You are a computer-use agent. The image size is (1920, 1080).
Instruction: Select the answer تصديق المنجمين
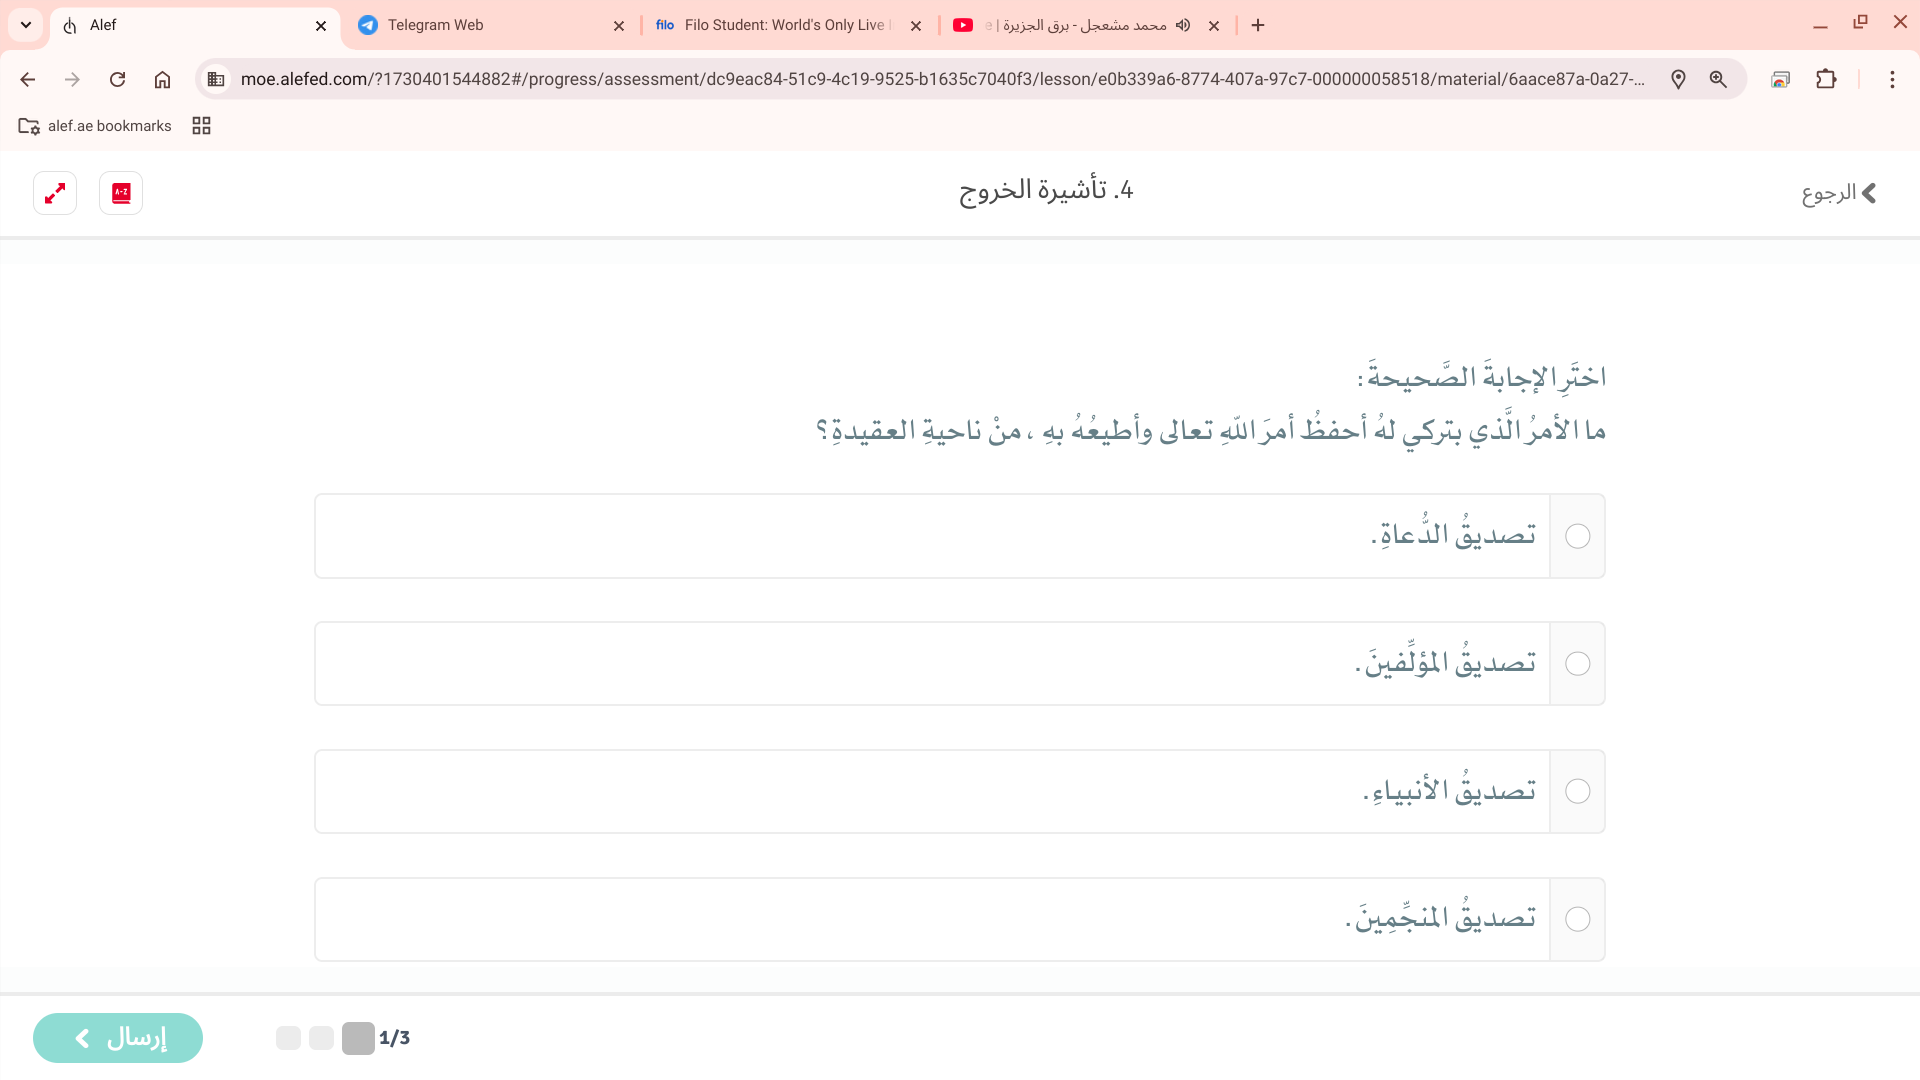pyautogui.click(x=1577, y=920)
